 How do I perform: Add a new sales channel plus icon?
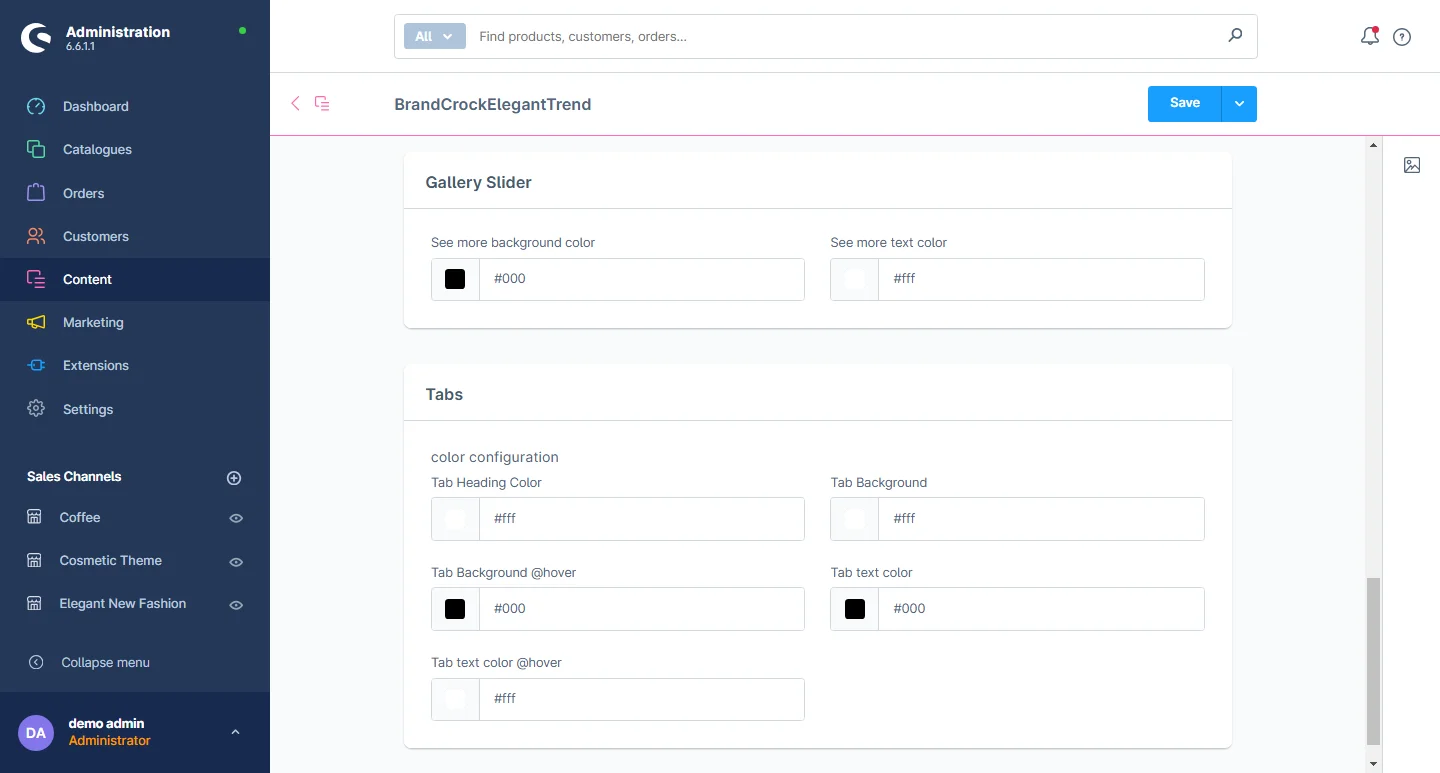pyautogui.click(x=234, y=478)
